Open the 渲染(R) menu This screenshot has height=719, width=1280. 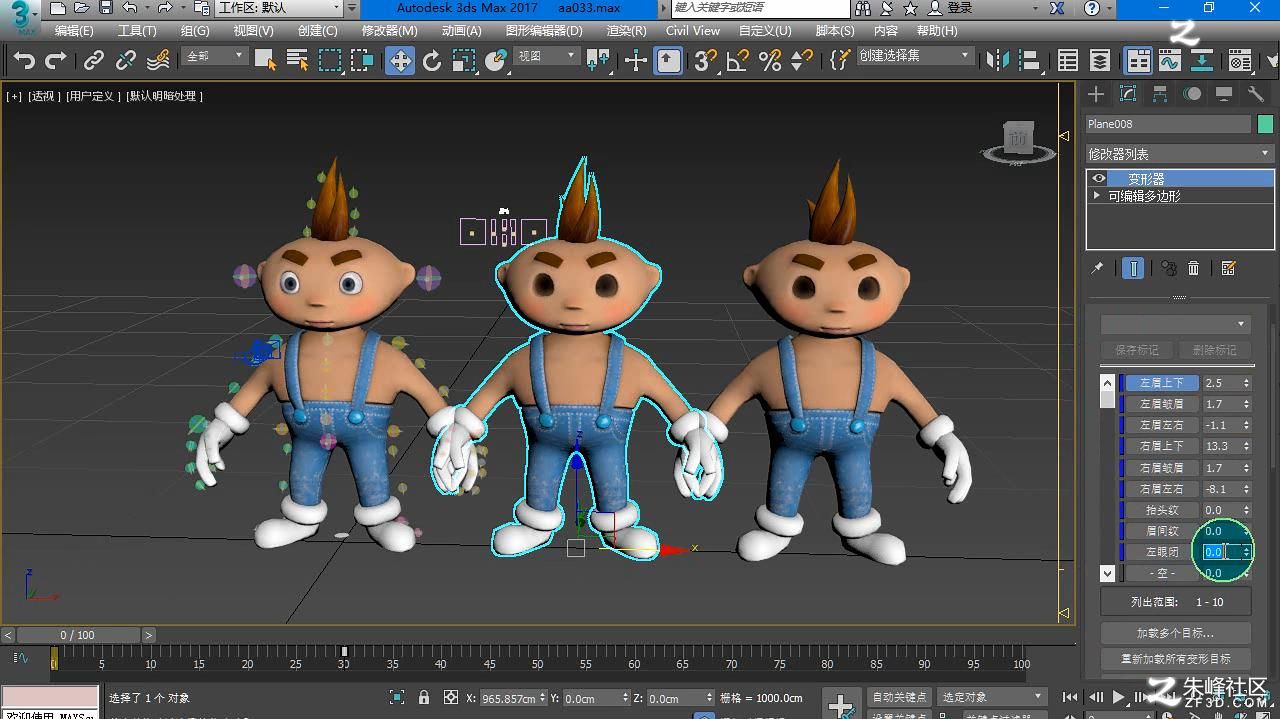coord(626,31)
